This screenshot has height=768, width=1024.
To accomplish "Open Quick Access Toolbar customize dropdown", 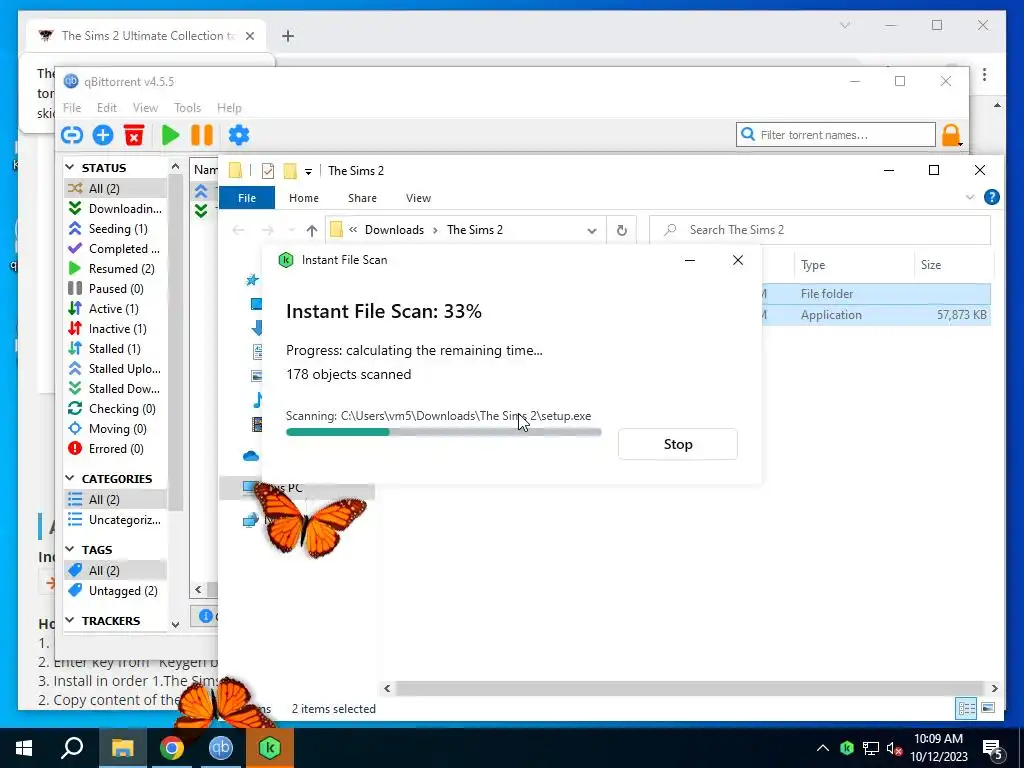I will pos(308,171).
